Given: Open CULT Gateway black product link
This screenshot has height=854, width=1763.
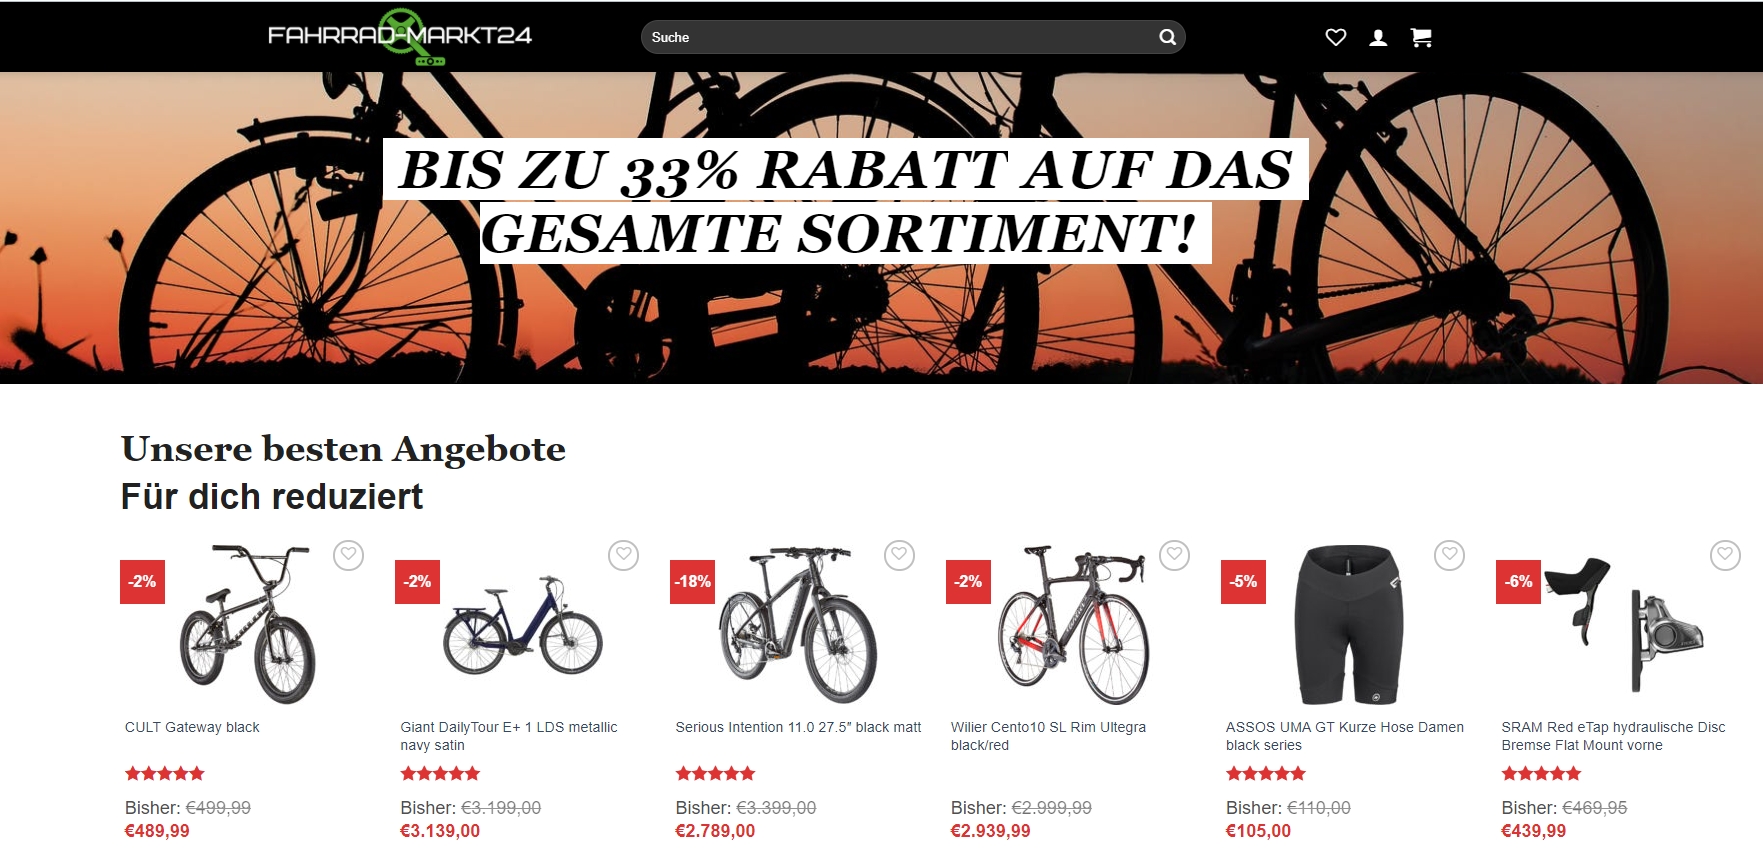Looking at the screenshot, I should [x=192, y=727].
